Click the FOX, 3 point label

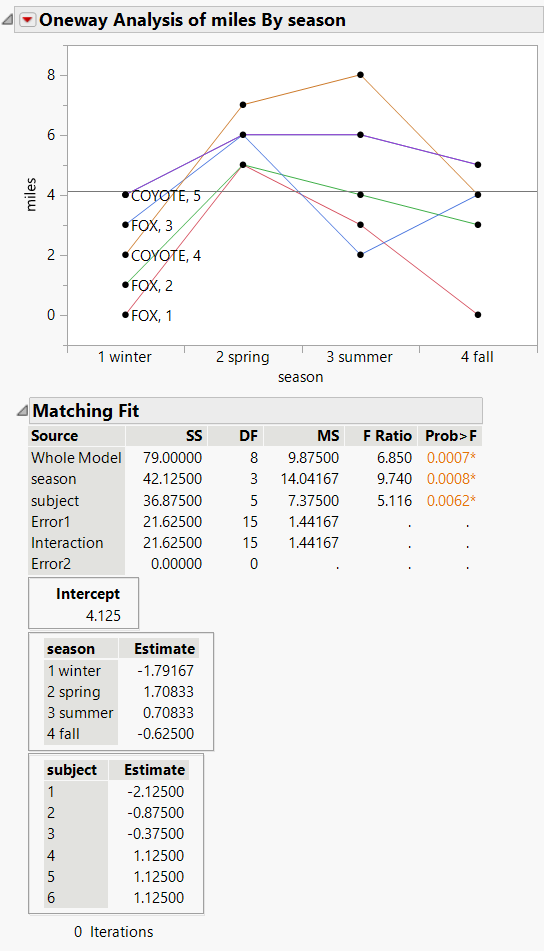pos(152,226)
